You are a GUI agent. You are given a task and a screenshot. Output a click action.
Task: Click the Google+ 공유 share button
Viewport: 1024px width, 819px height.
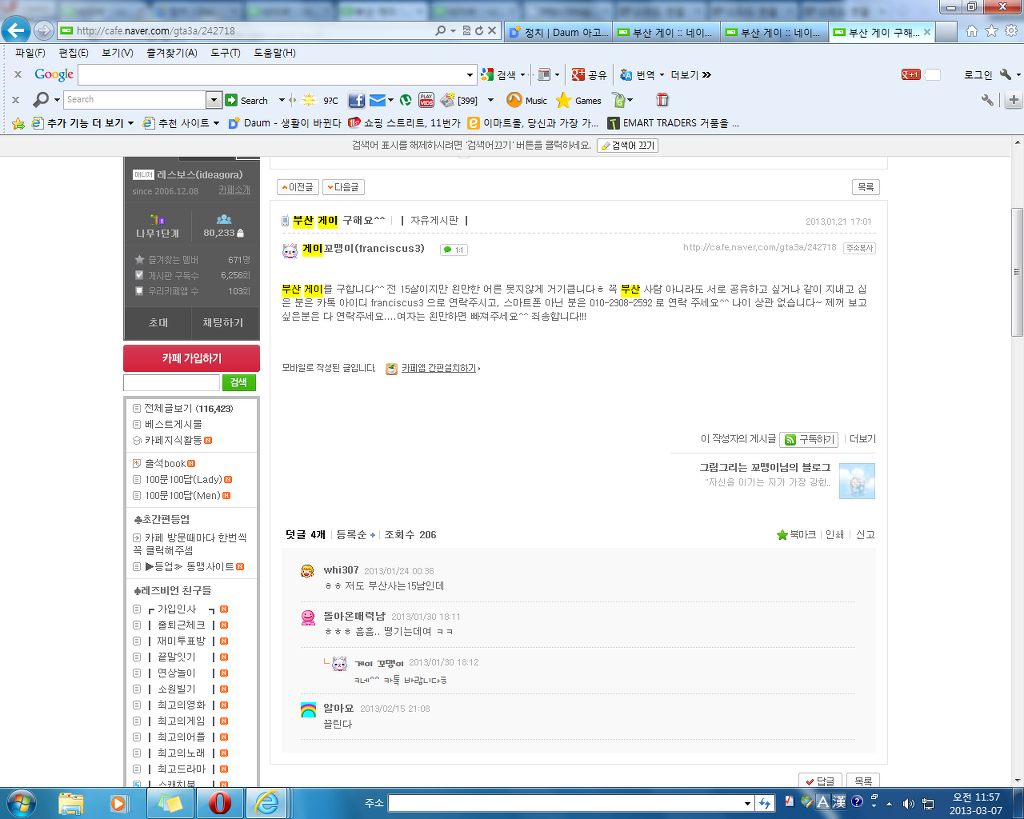589,75
